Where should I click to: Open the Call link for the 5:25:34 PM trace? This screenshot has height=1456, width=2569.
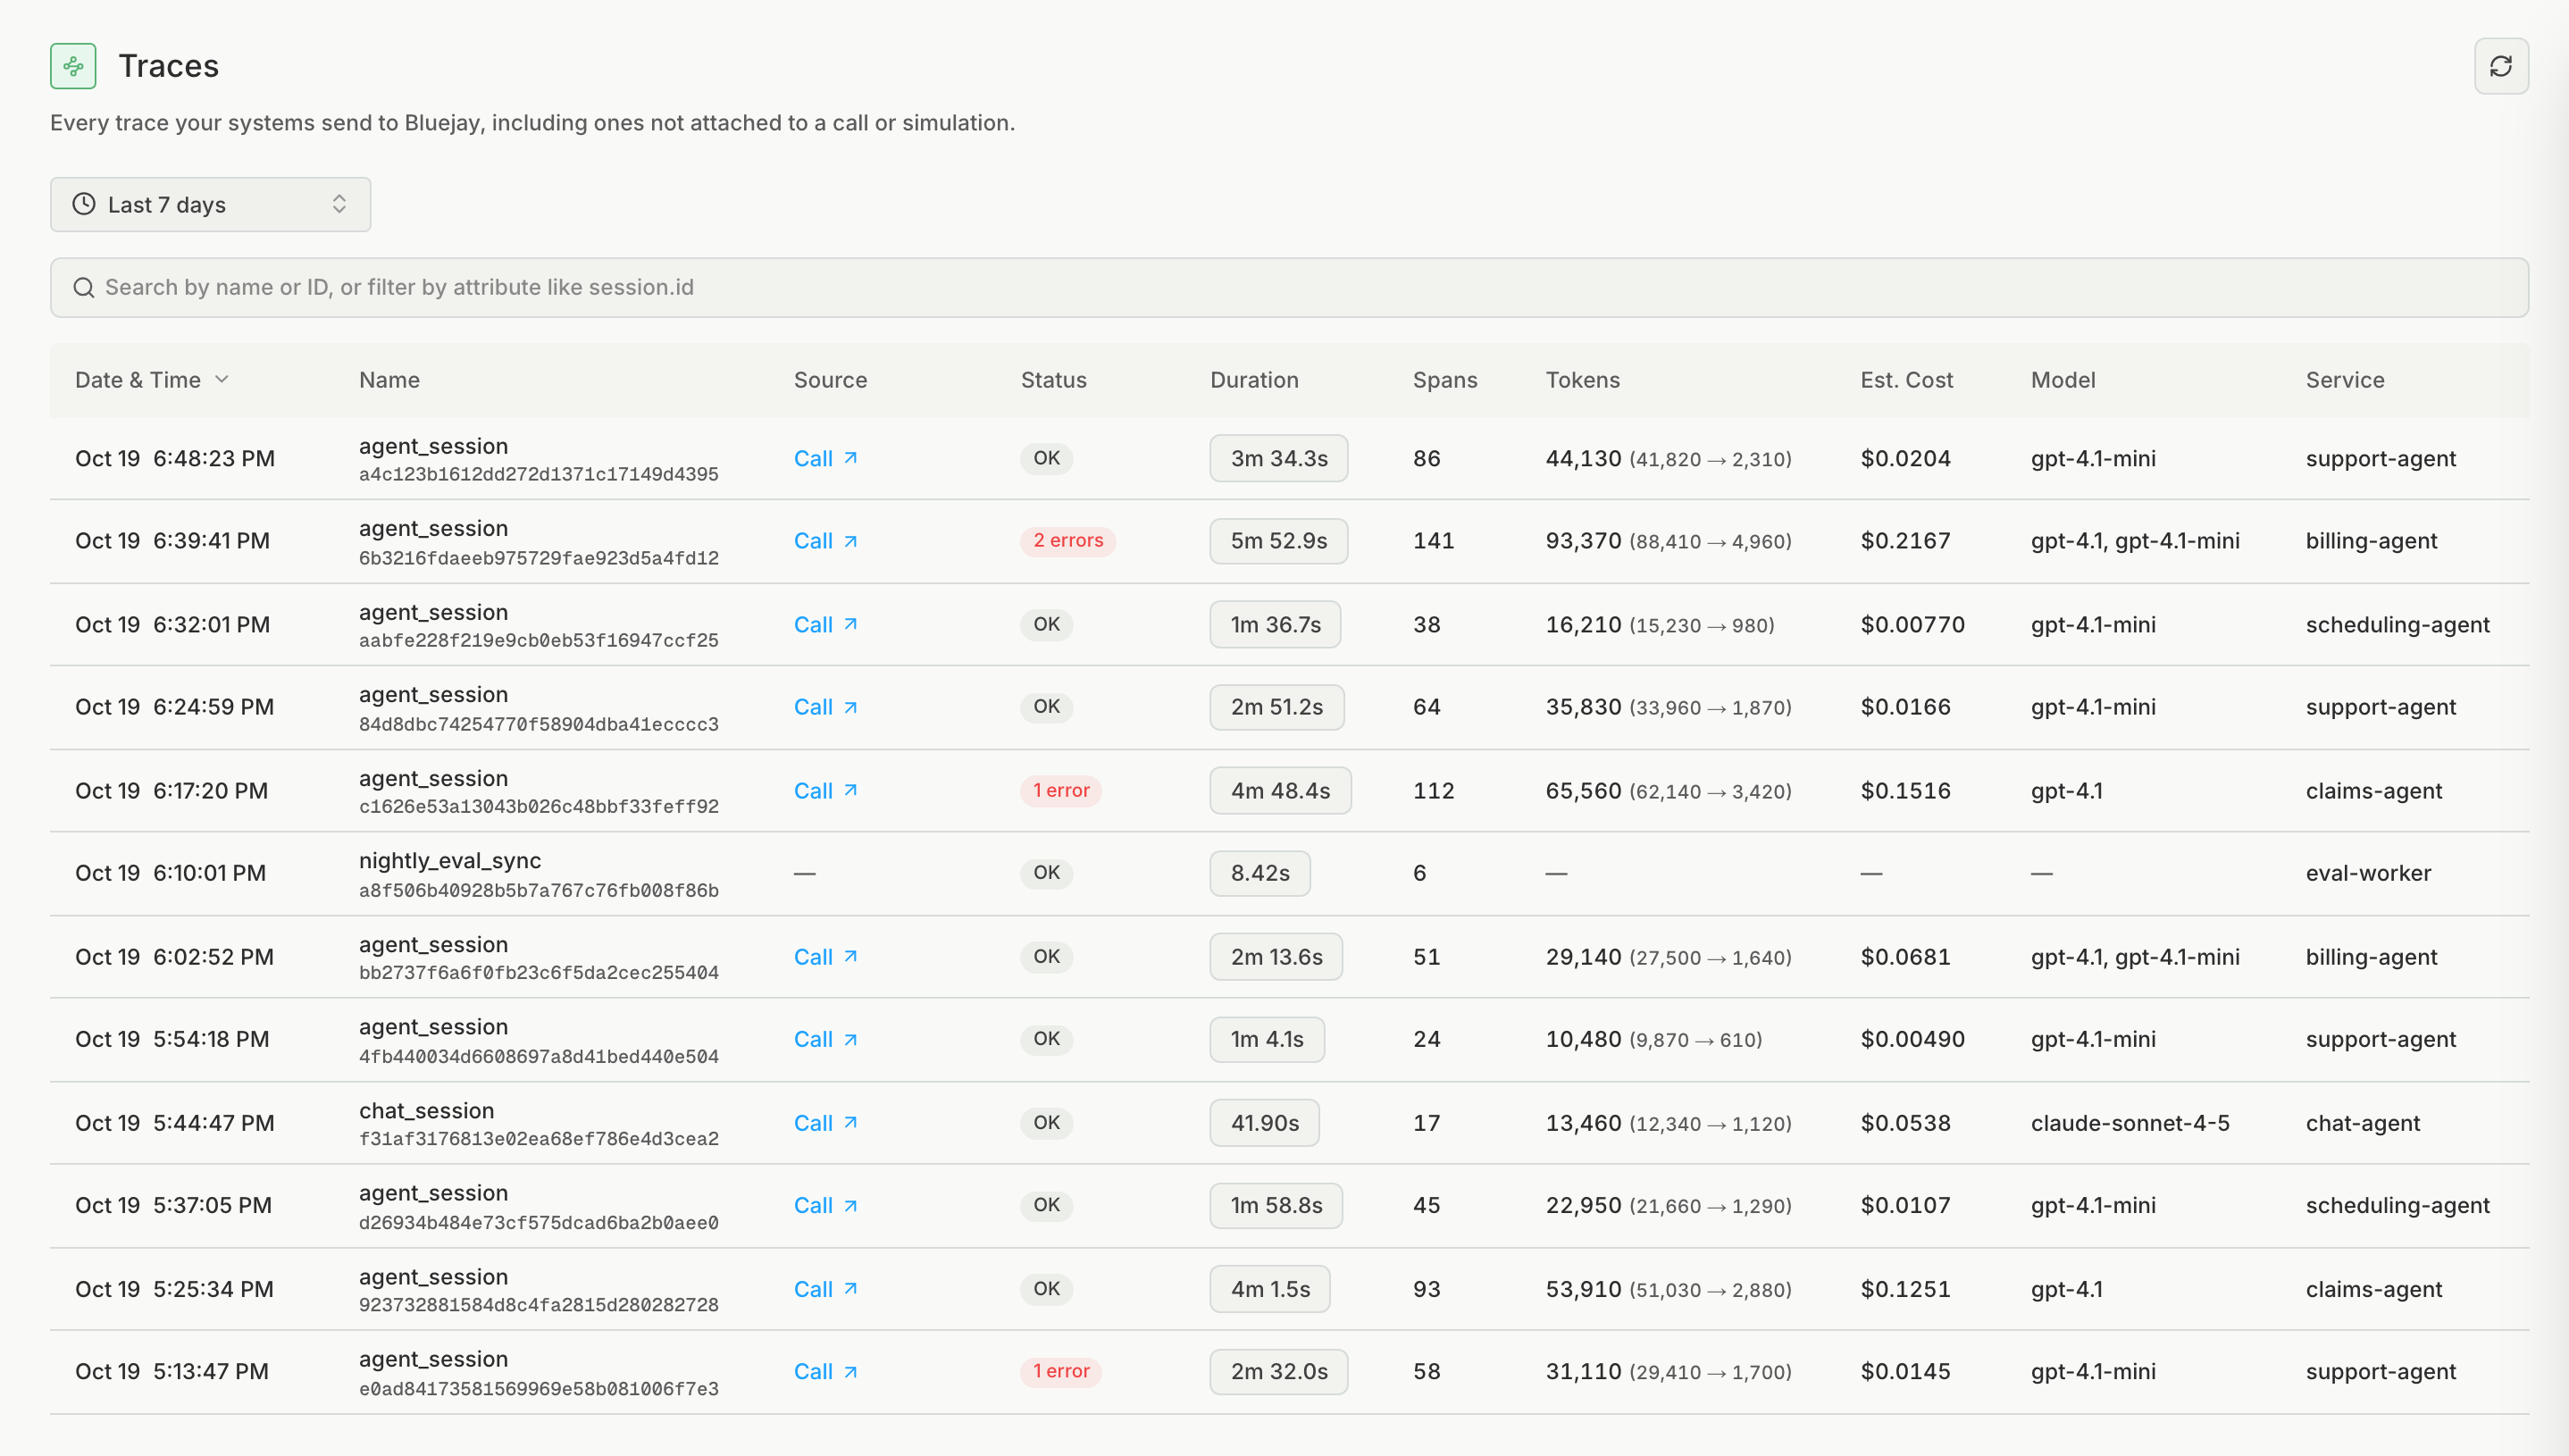[825, 1288]
